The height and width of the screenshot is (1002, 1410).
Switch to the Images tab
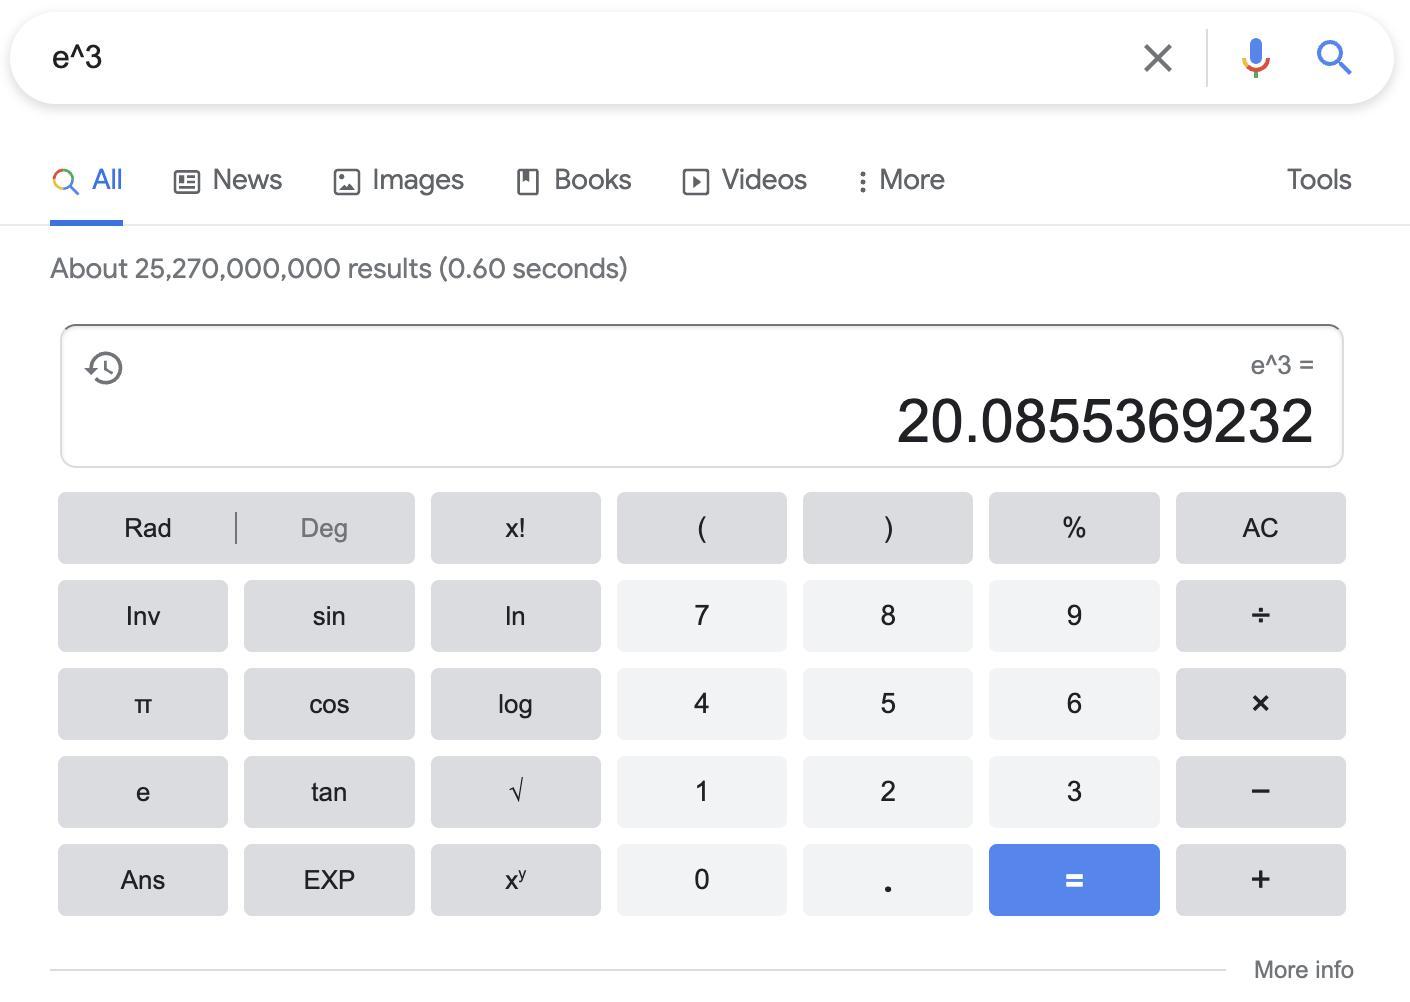click(x=398, y=180)
